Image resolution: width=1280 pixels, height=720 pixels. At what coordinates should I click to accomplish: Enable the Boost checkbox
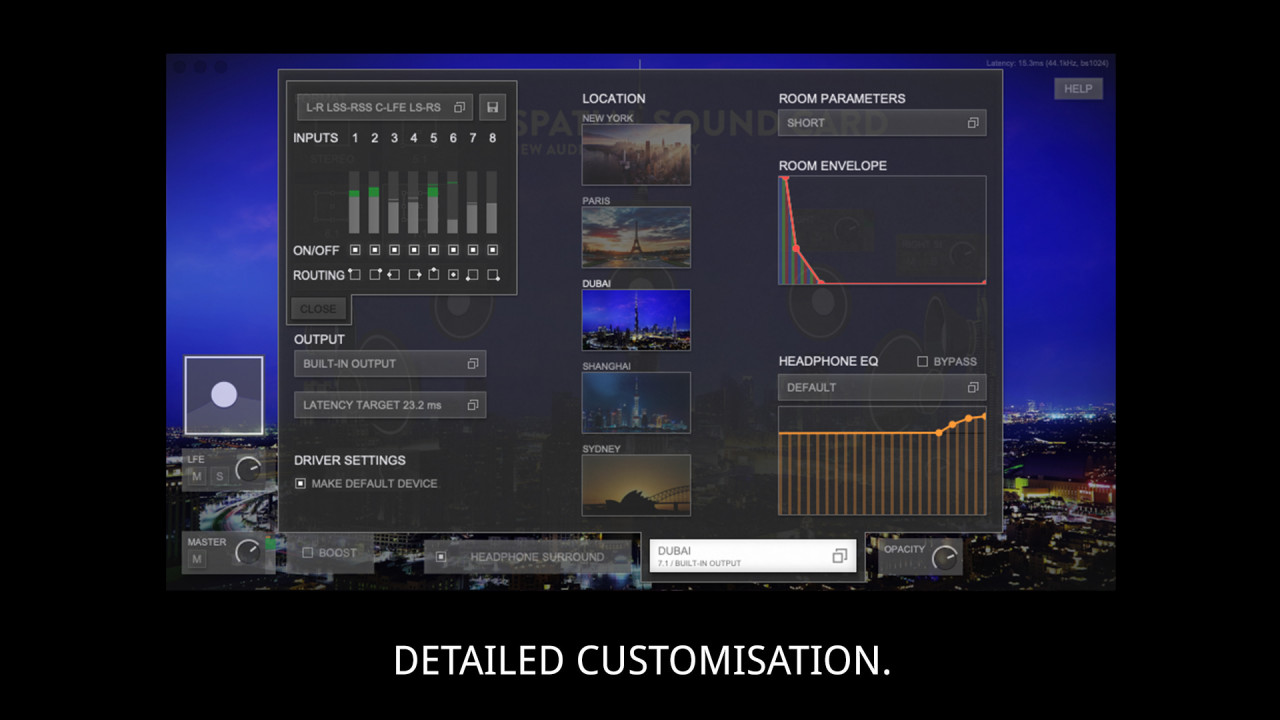308,552
